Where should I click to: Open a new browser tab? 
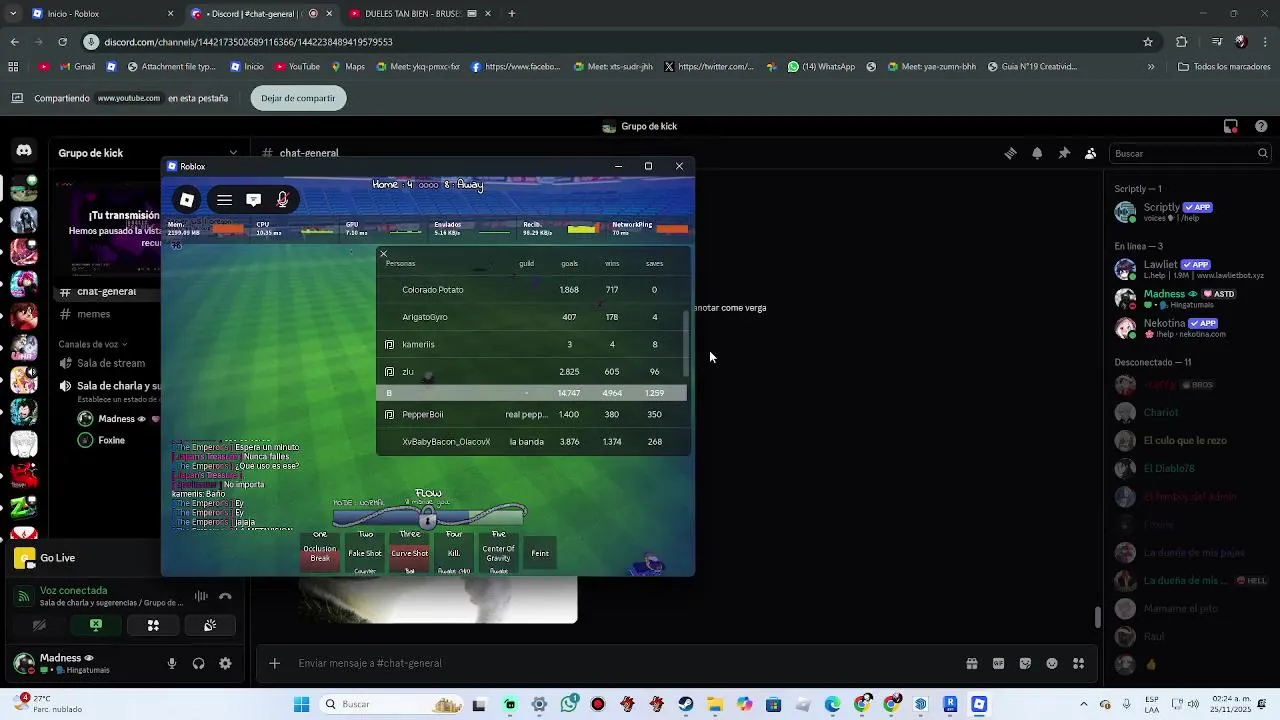point(512,14)
